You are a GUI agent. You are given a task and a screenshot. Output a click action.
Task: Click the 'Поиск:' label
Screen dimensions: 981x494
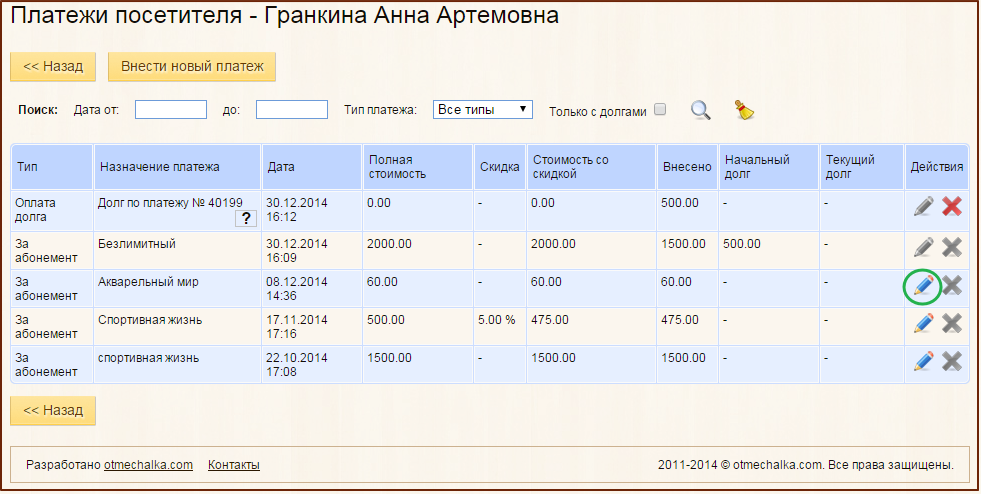[38, 110]
